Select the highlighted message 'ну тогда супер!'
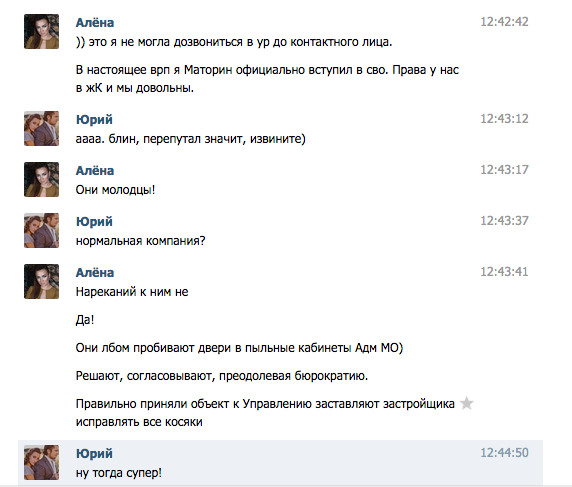Screen dimensions: 572x487 [280, 463]
